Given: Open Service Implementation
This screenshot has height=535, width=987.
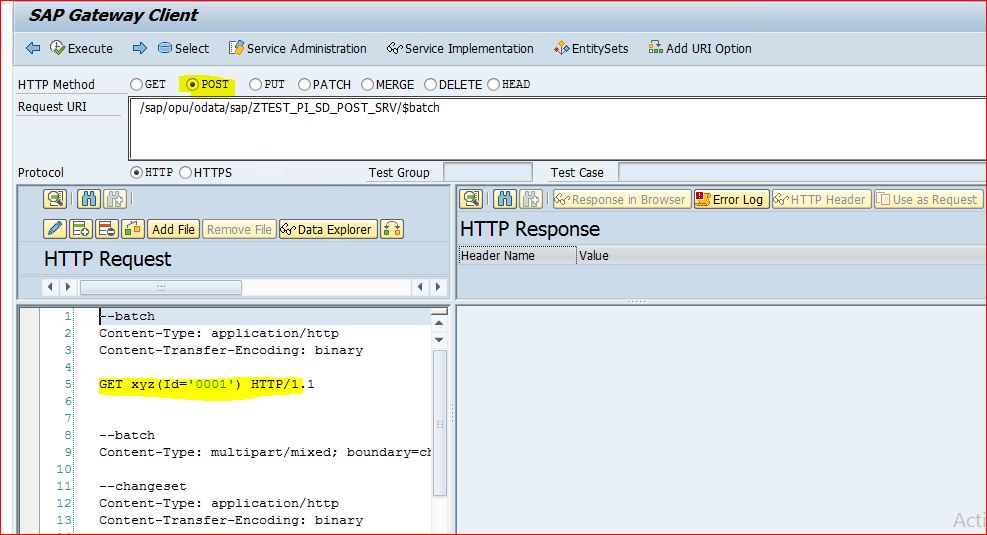Looking at the screenshot, I should click(x=460, y=48).
